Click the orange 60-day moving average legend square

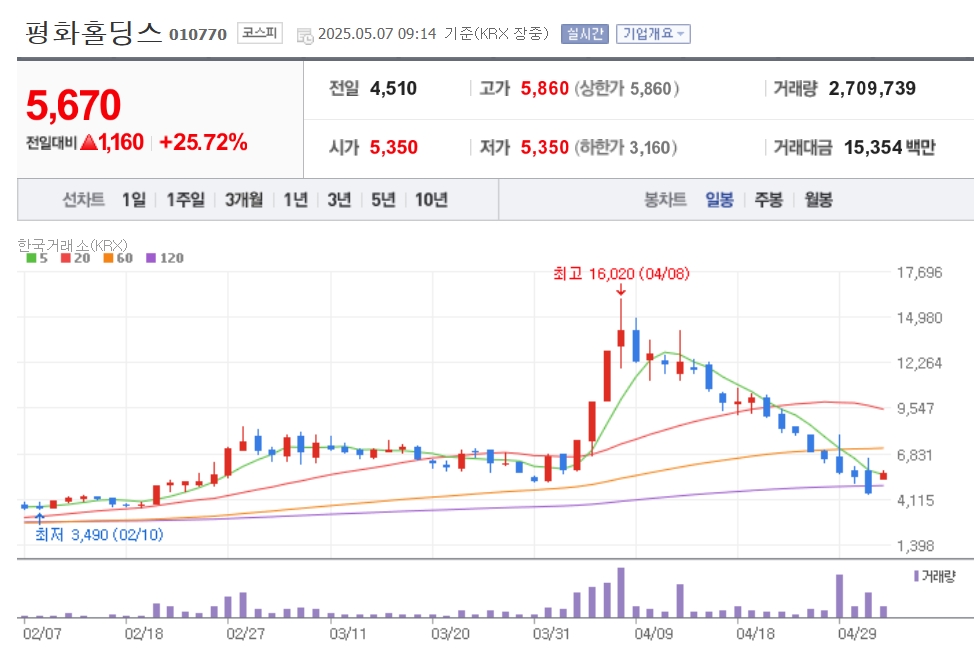109,258
